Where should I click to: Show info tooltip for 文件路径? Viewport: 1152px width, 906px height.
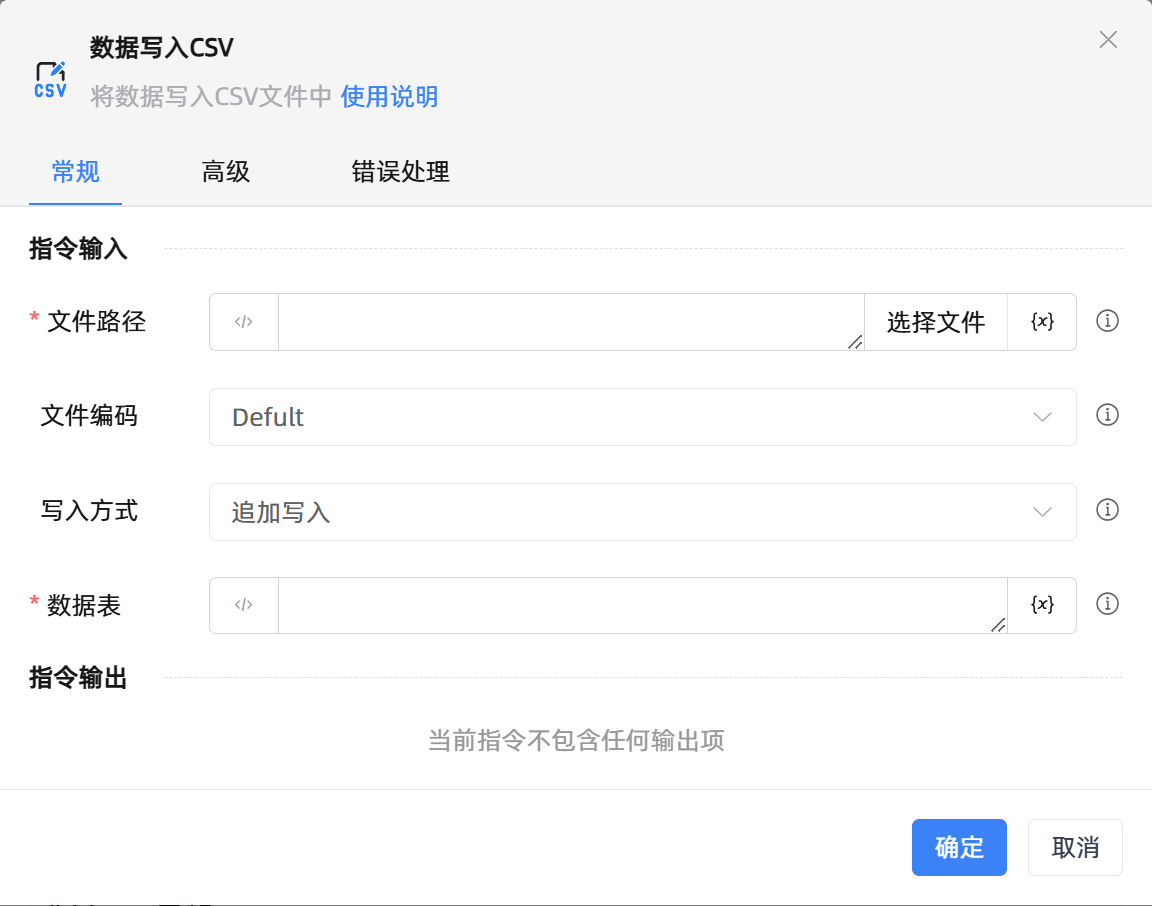click(x=1107, y=321)
